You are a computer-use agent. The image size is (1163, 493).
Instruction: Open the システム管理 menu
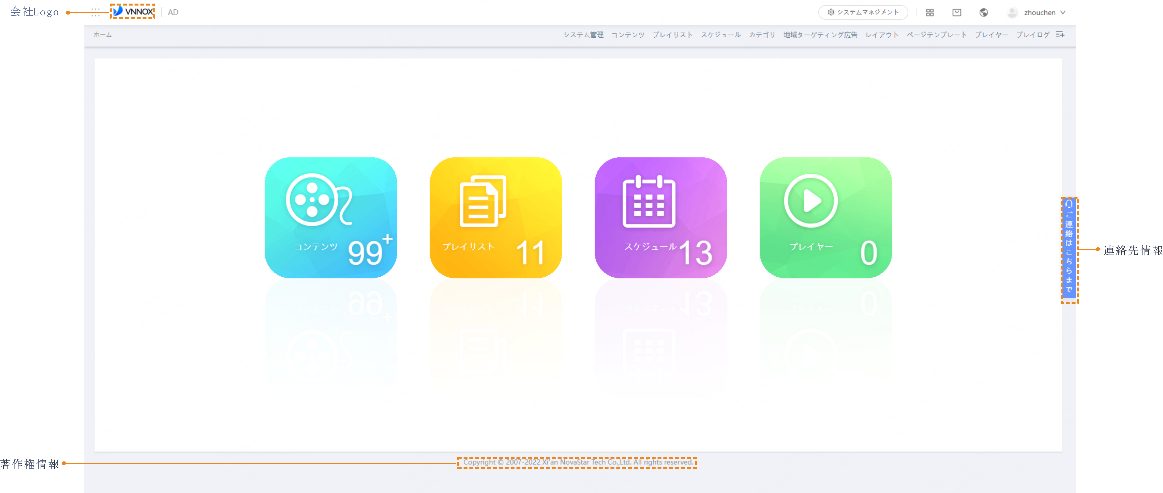coord(583,35)
